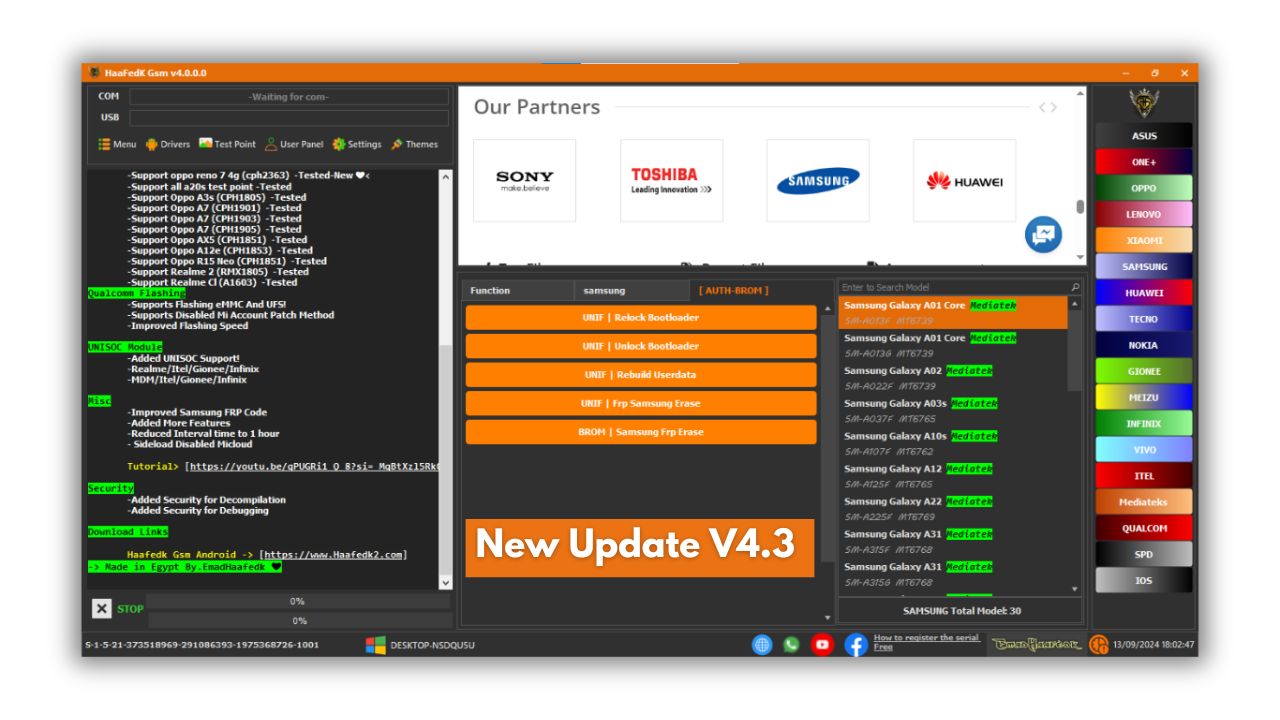Click the log panel scroll down arrow
The image size is (1280, 720).
coord(446,582)
